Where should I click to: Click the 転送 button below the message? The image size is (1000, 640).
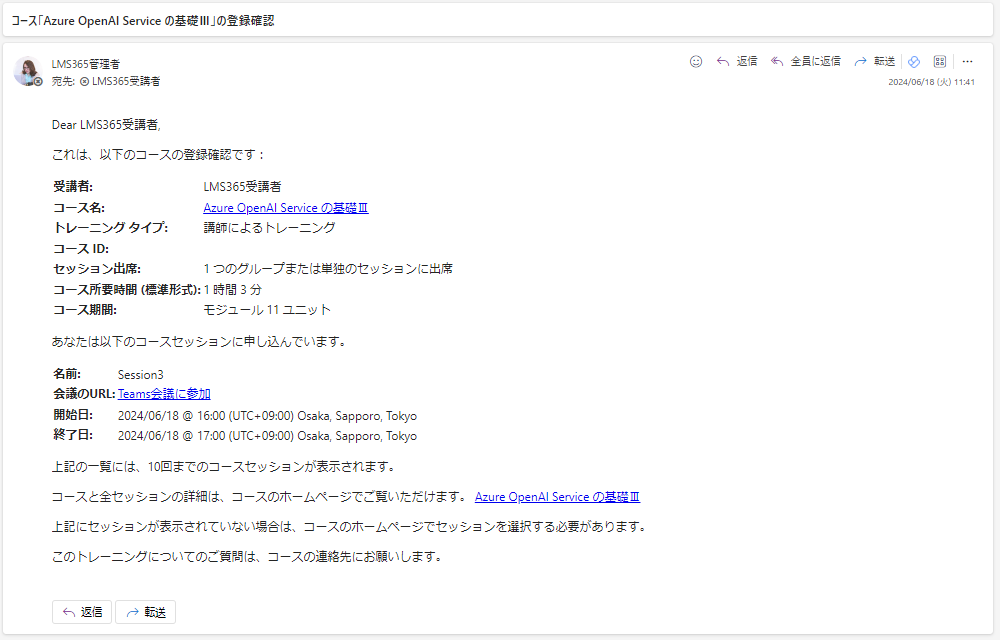point(145,612)
